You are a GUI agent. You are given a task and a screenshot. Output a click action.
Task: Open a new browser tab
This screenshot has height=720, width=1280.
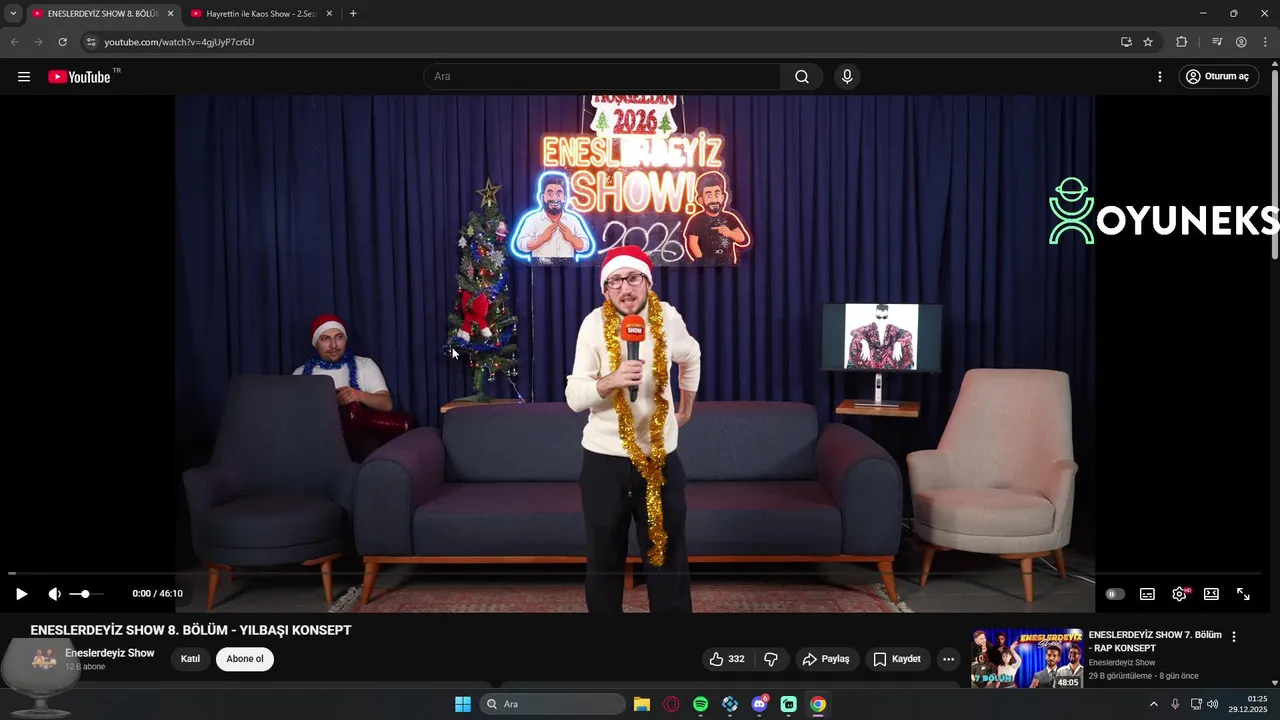353,14
